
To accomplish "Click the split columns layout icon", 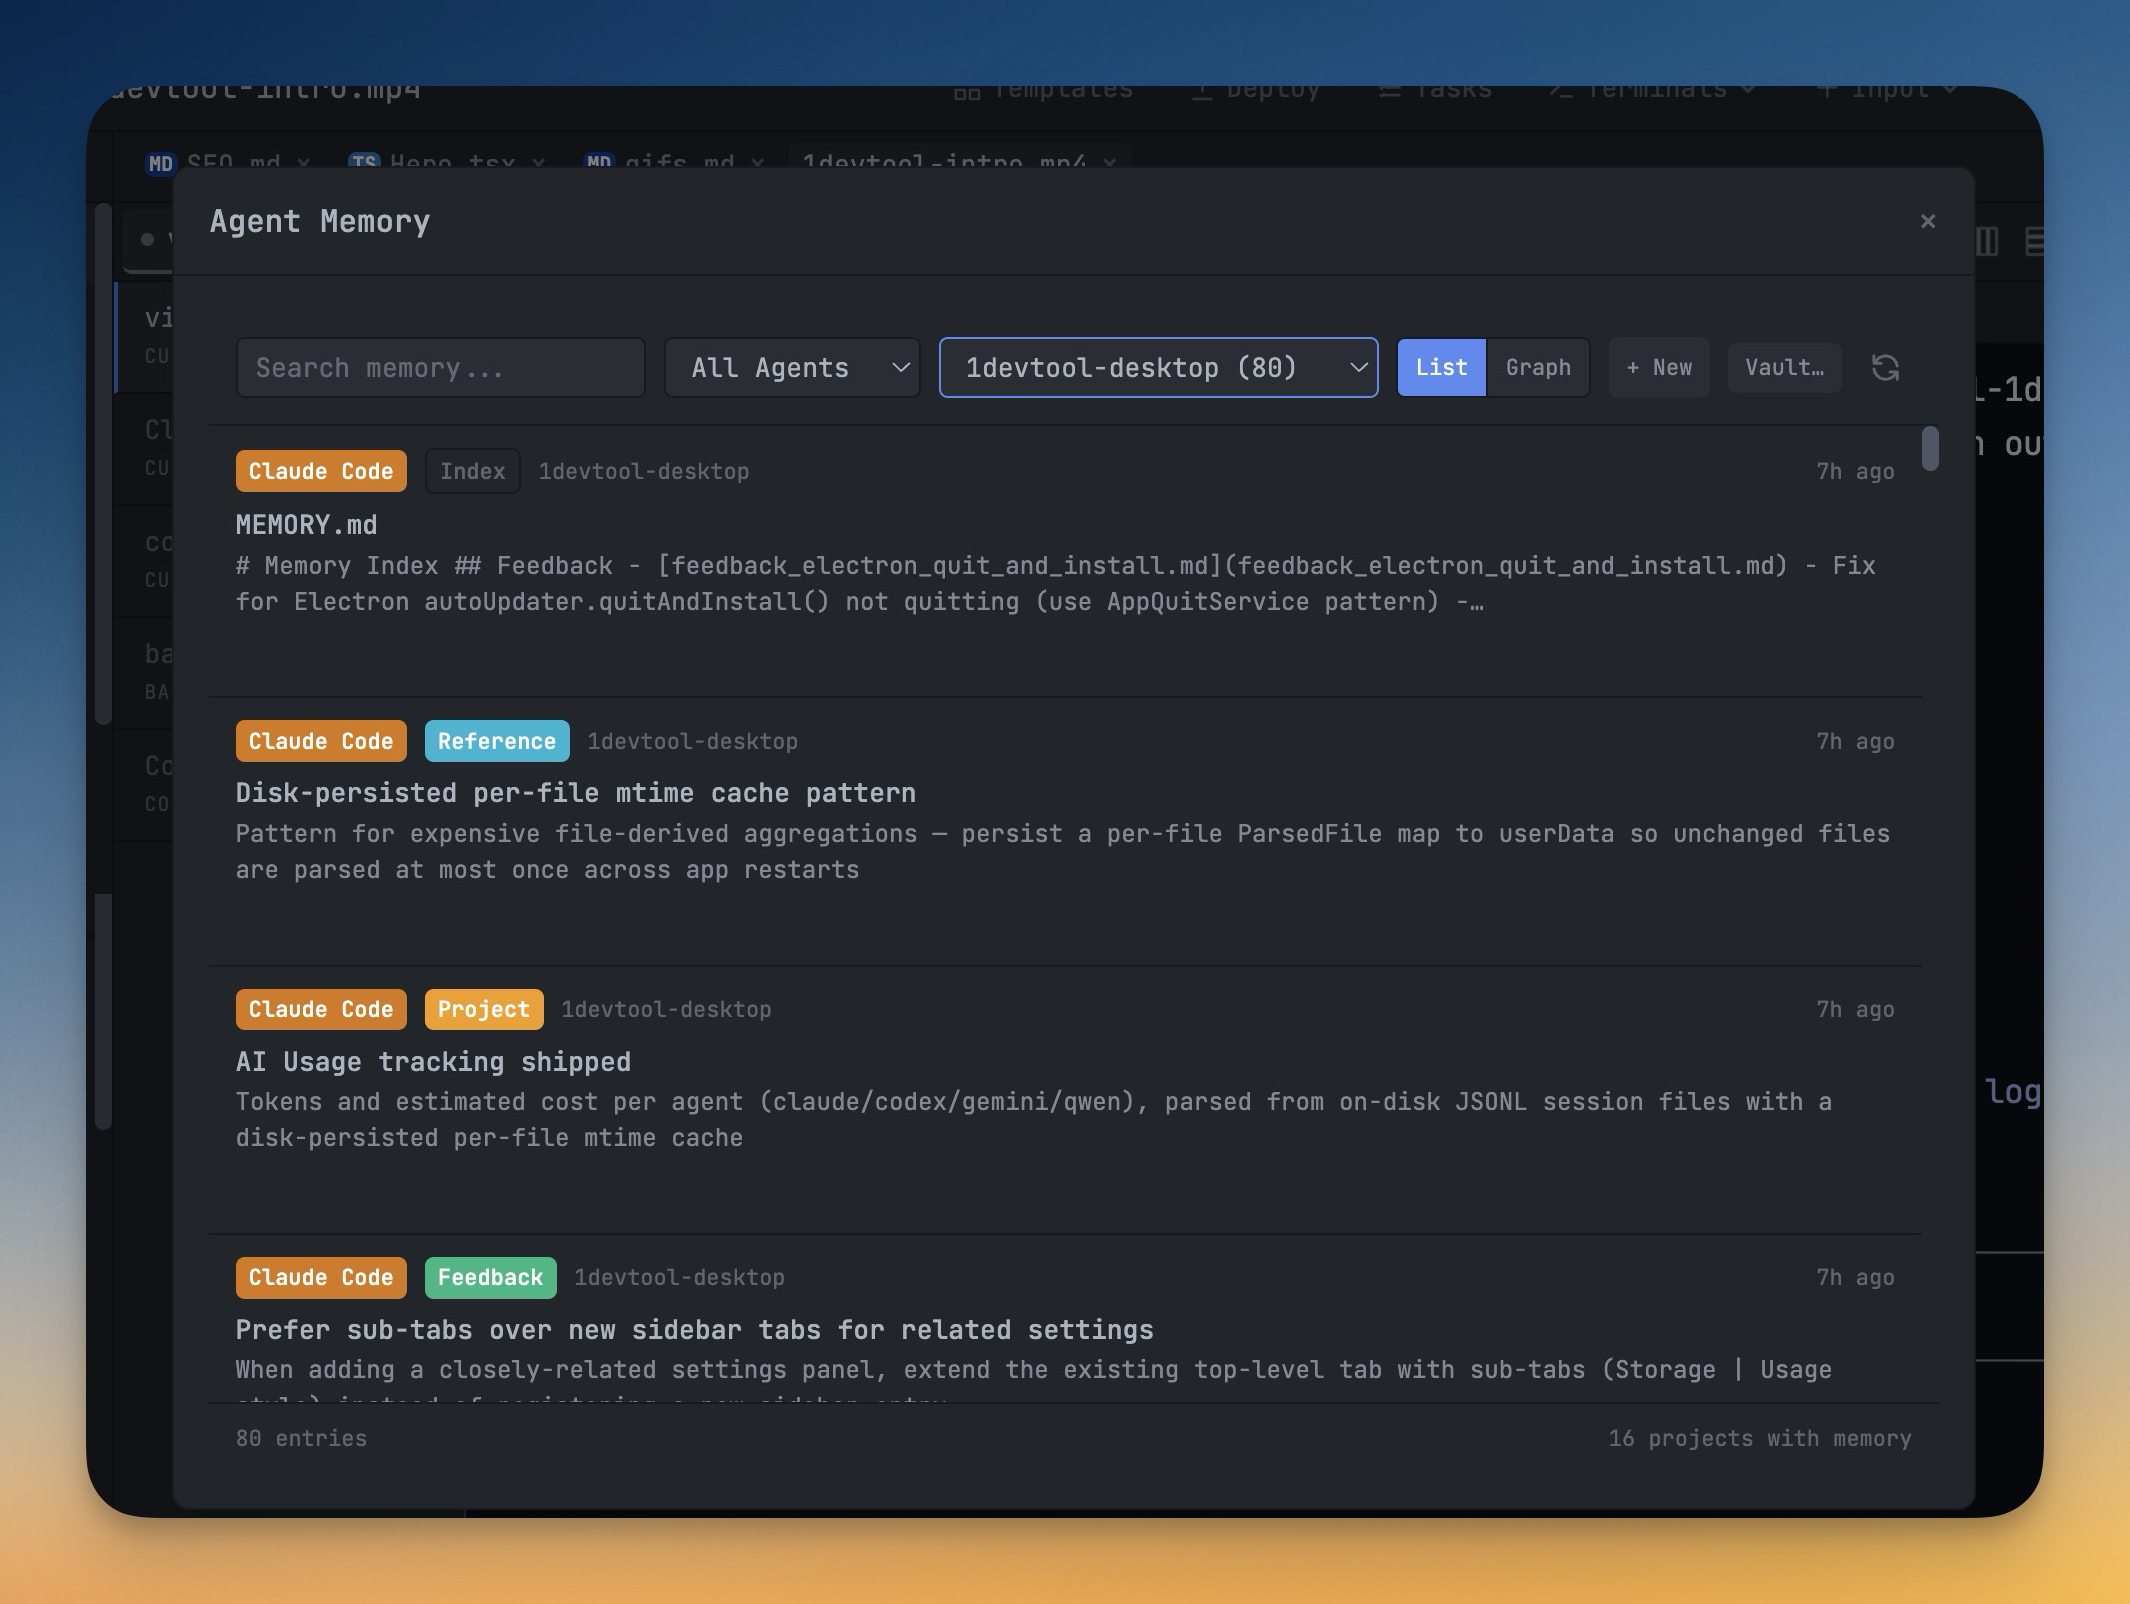I will click(1987, 241).
